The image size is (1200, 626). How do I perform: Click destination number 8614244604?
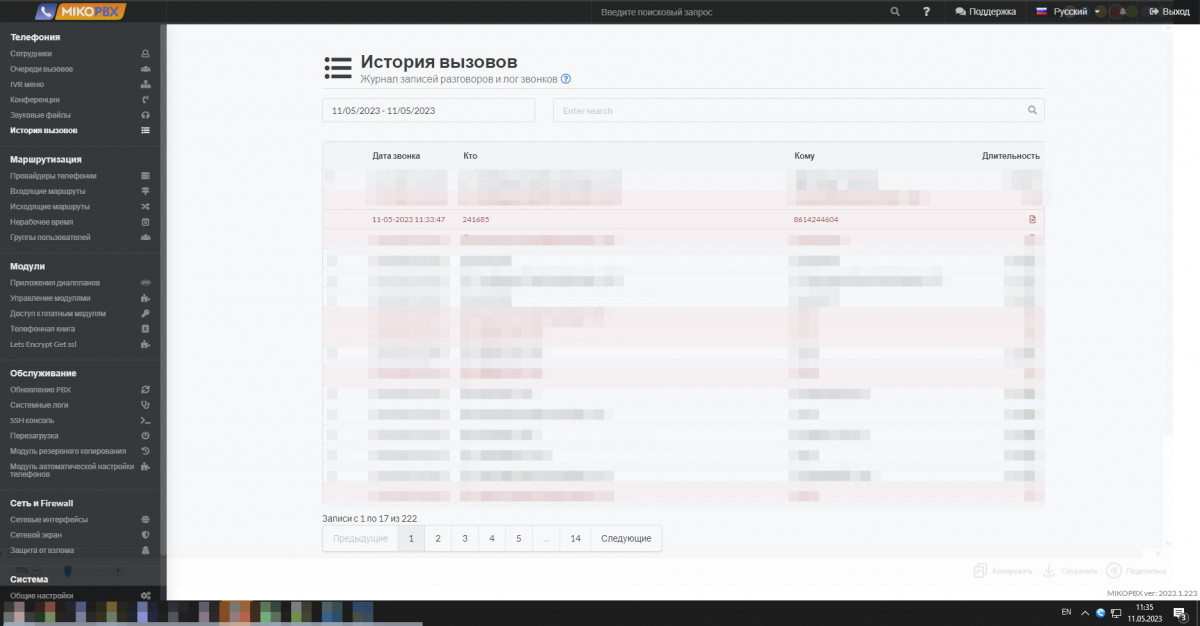click(x=816, y=219)
